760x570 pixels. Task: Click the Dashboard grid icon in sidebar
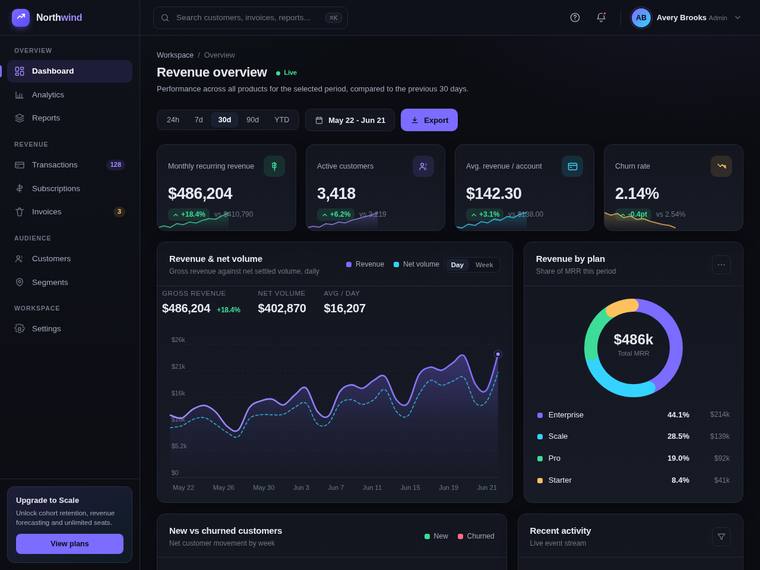coord(19,71)
